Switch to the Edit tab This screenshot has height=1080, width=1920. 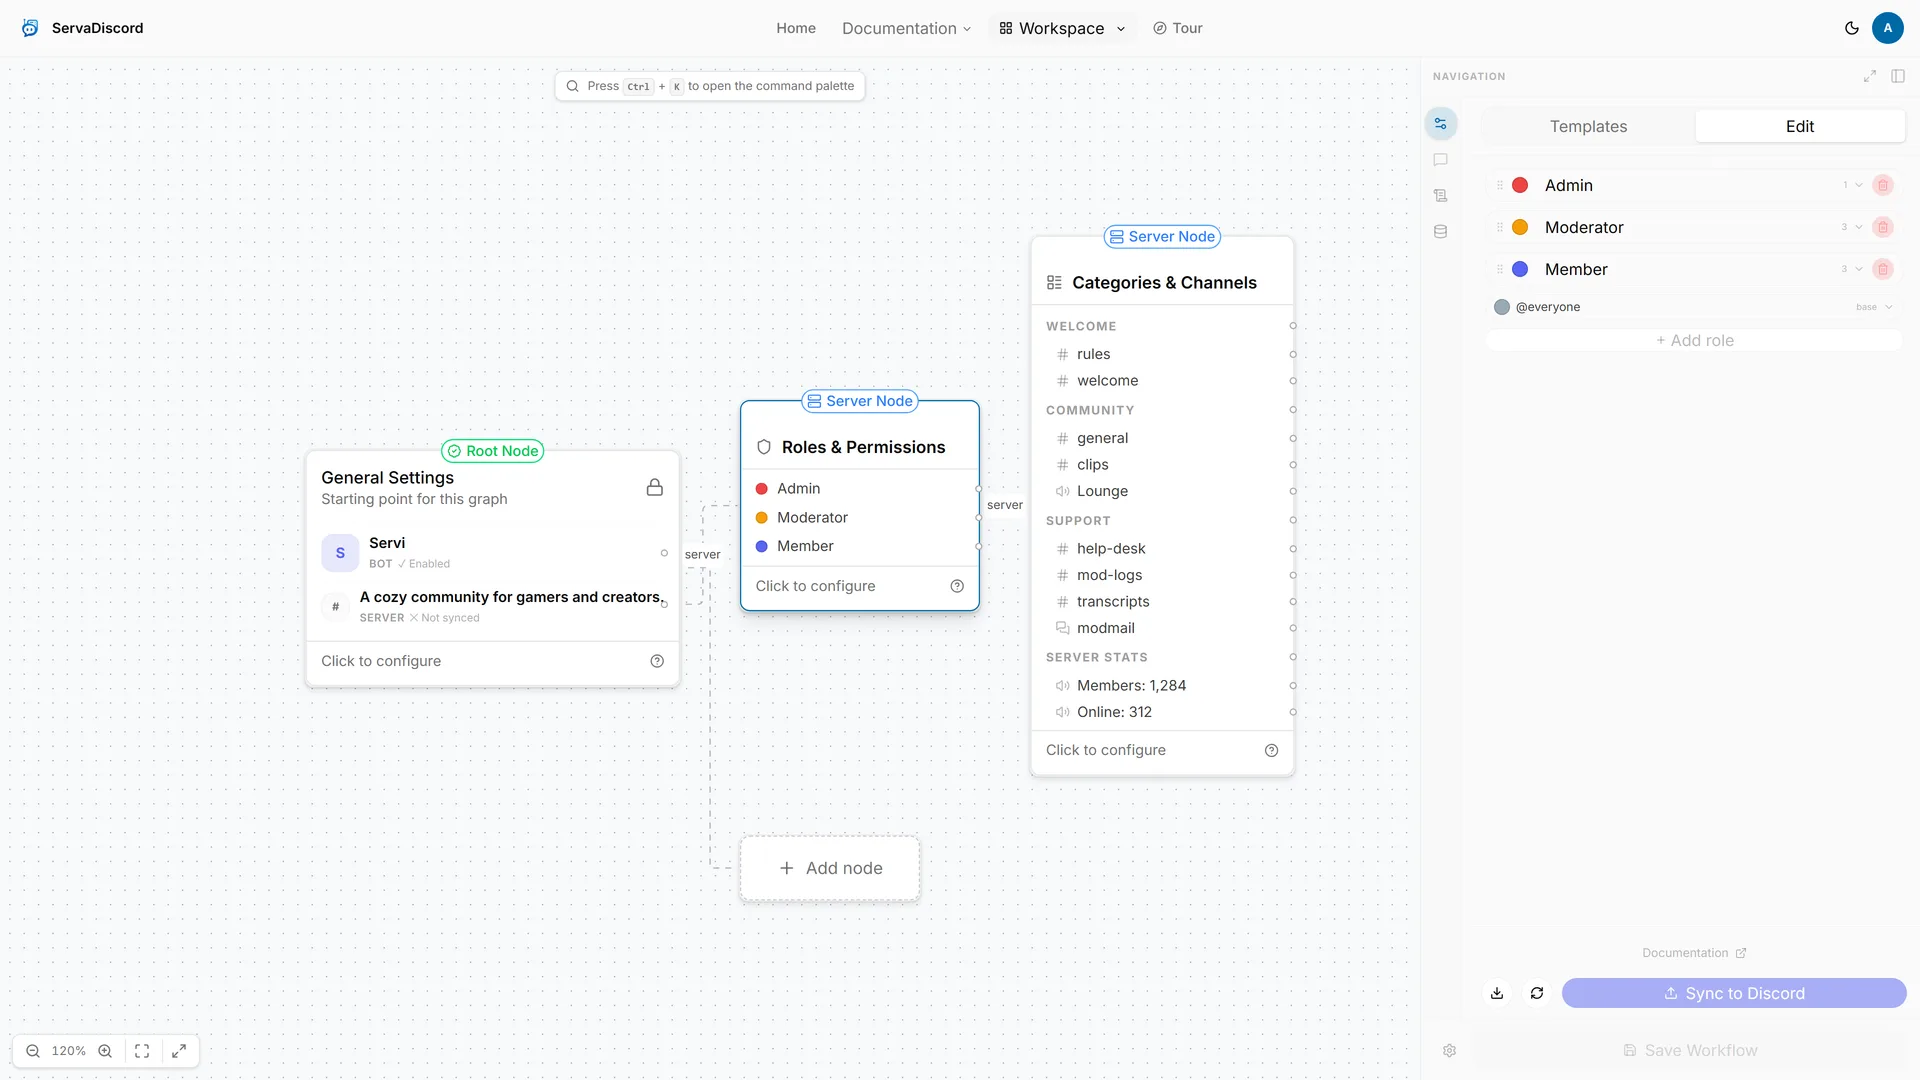point(1800,126)
